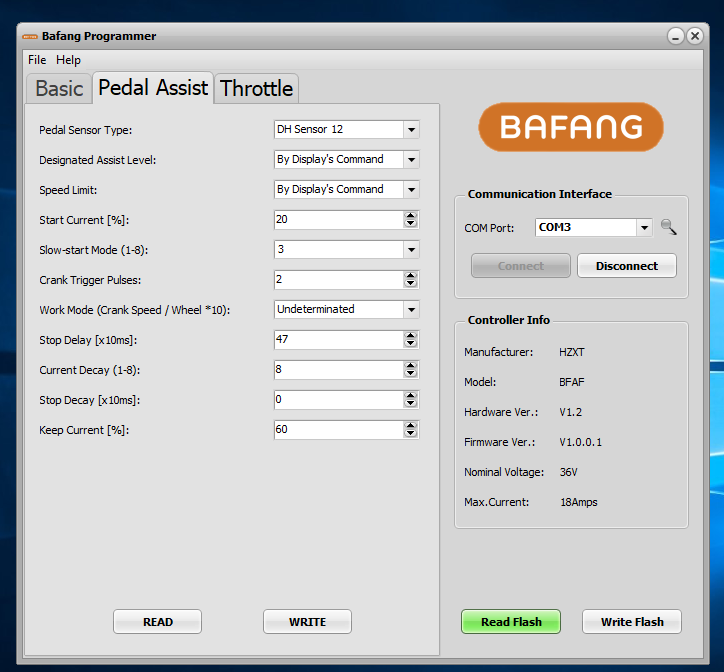Close the Bafang Programmer window
724x672 pixels.
[695, 36]
